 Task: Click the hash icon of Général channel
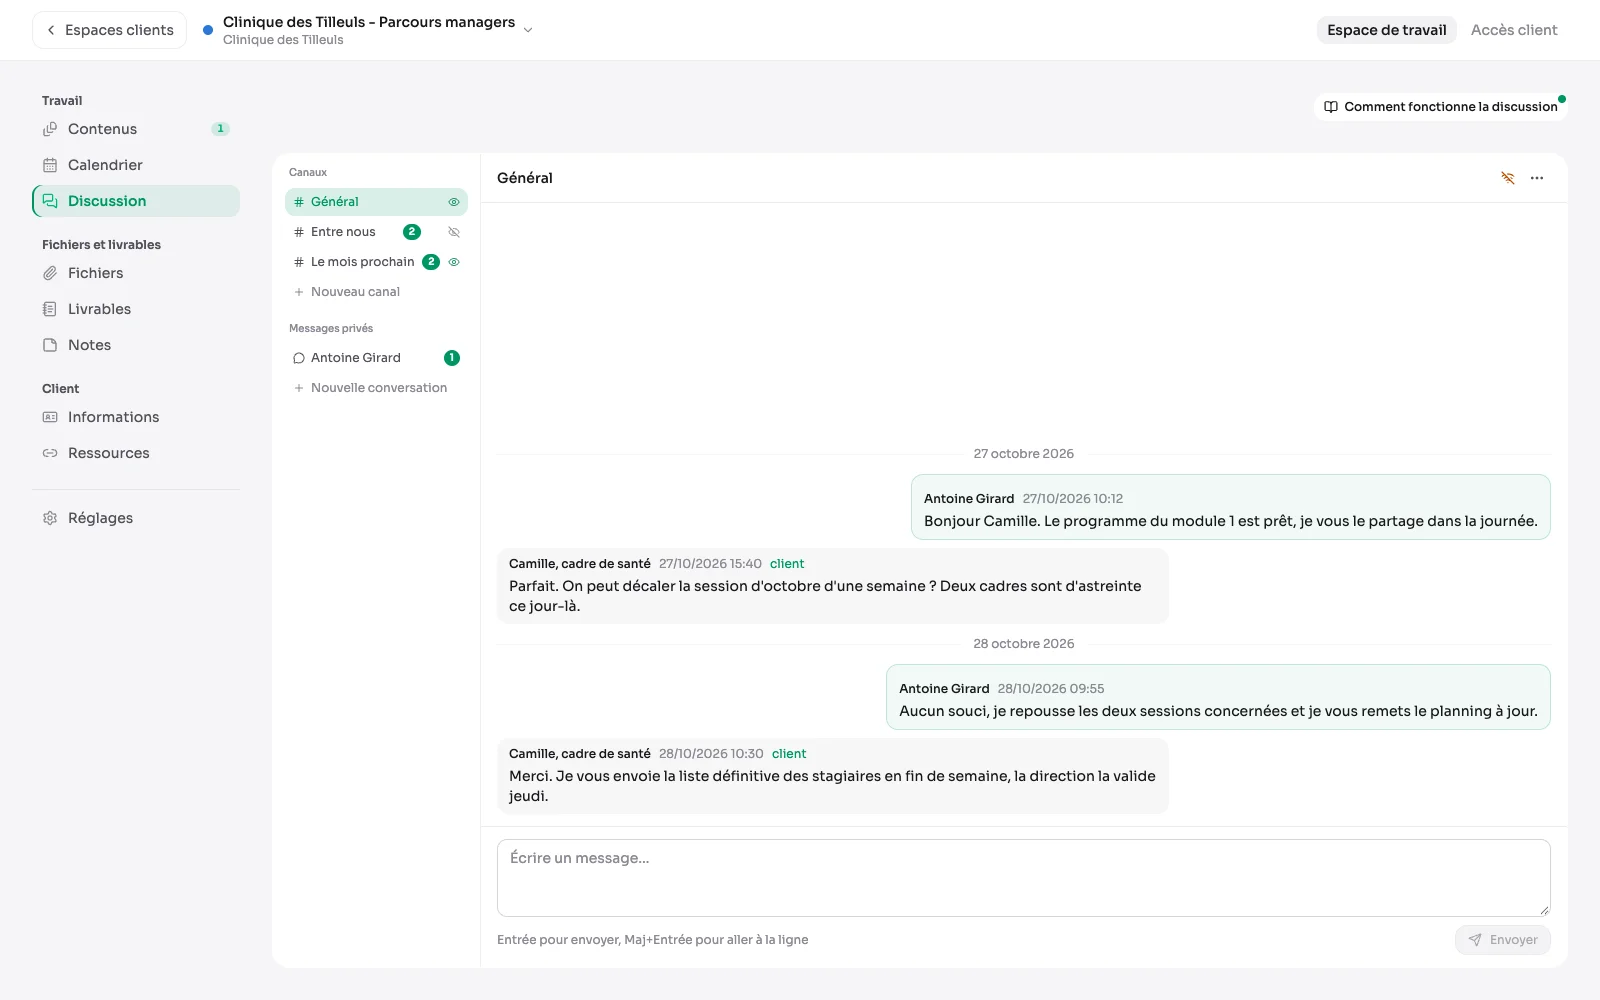[299, 202]
